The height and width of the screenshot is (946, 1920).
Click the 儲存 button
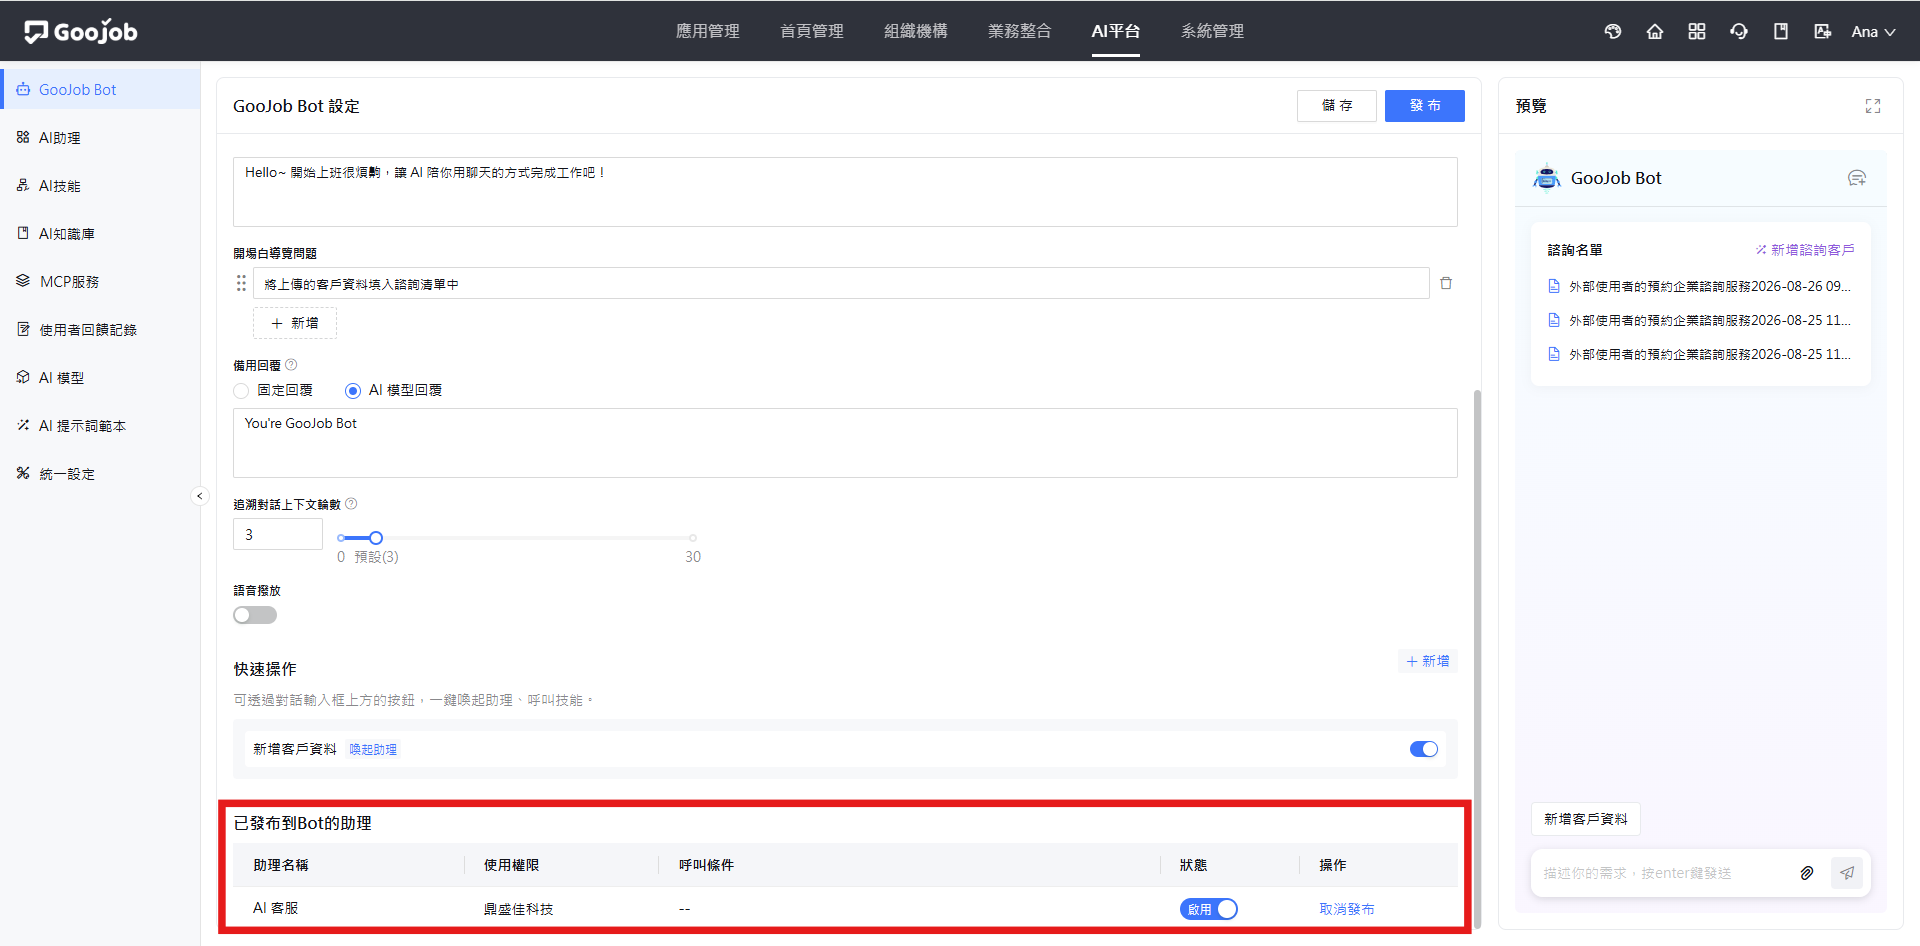click(1337, 106)
